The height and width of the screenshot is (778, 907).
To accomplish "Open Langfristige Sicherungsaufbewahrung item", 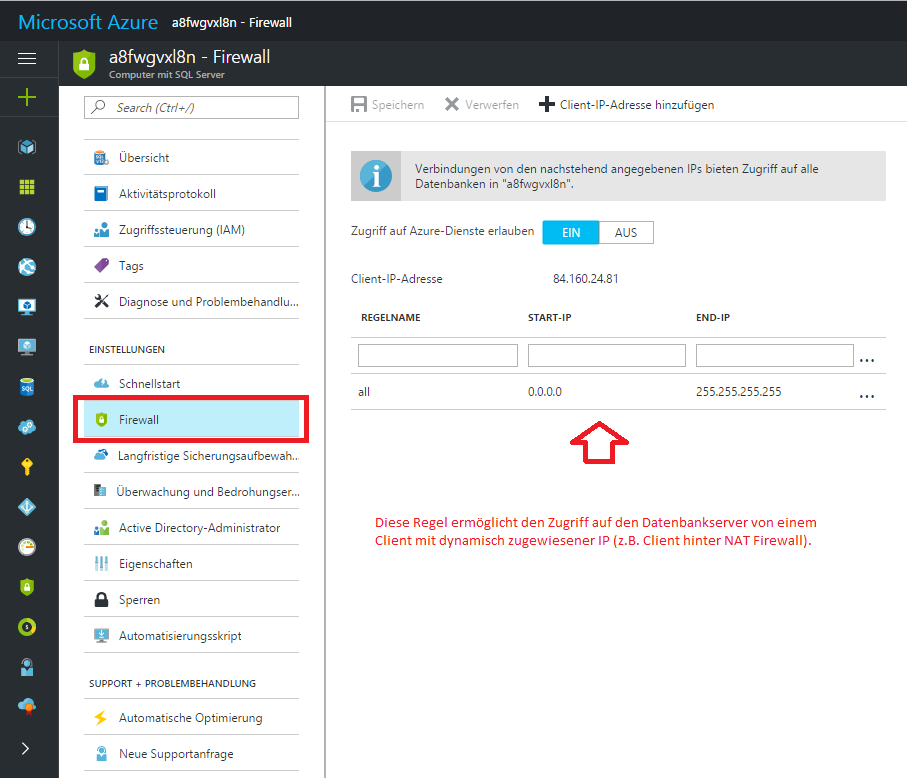I will pos(191,456).
